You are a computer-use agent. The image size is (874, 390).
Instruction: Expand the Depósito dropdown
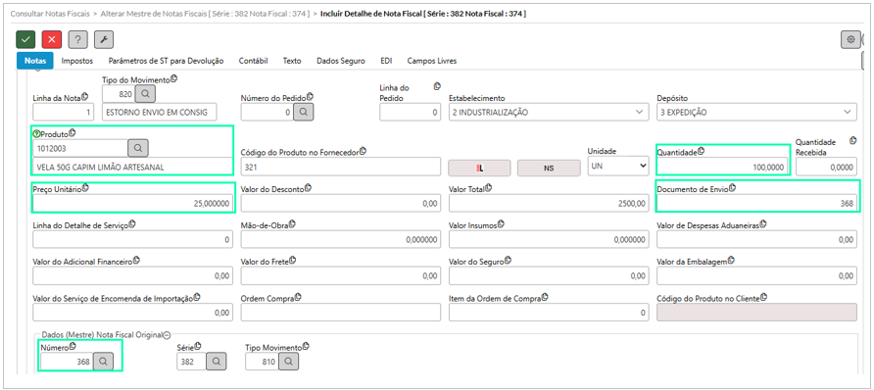[x=756, y=112]
